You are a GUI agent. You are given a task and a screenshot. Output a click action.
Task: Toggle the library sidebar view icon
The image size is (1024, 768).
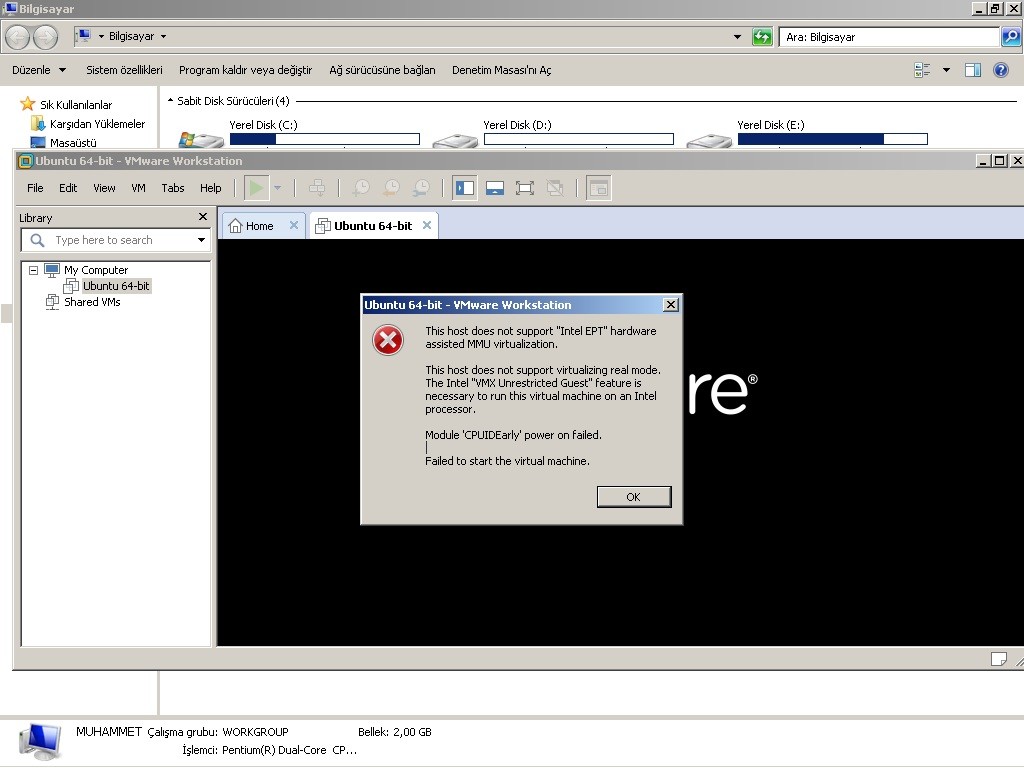464,188
